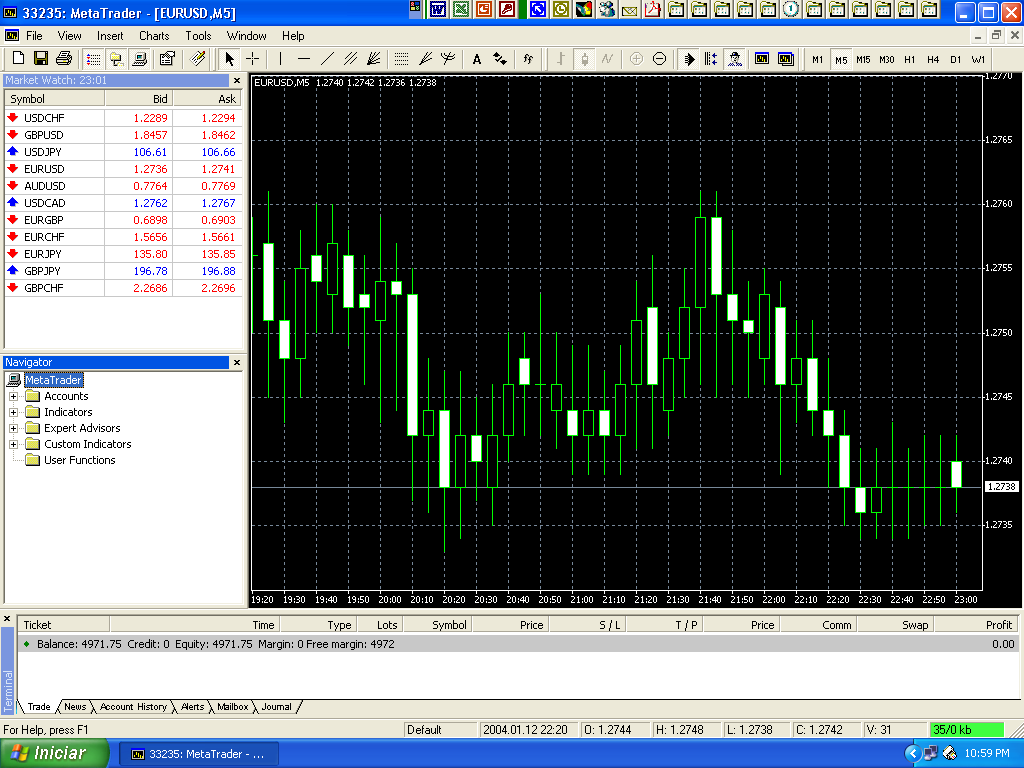Close the Navigator panel
This screenshot has width=1024, height=768.
pyautogui.click(x=237, y=362)
